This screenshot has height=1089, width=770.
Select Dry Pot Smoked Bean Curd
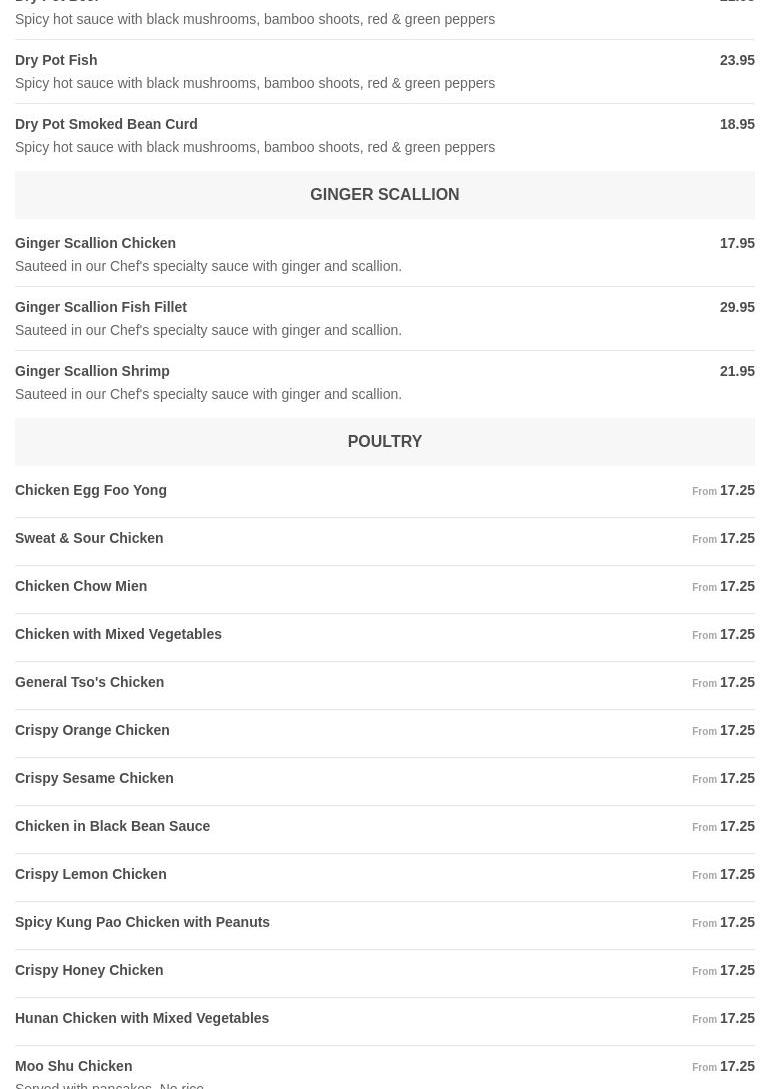[106, 124]
